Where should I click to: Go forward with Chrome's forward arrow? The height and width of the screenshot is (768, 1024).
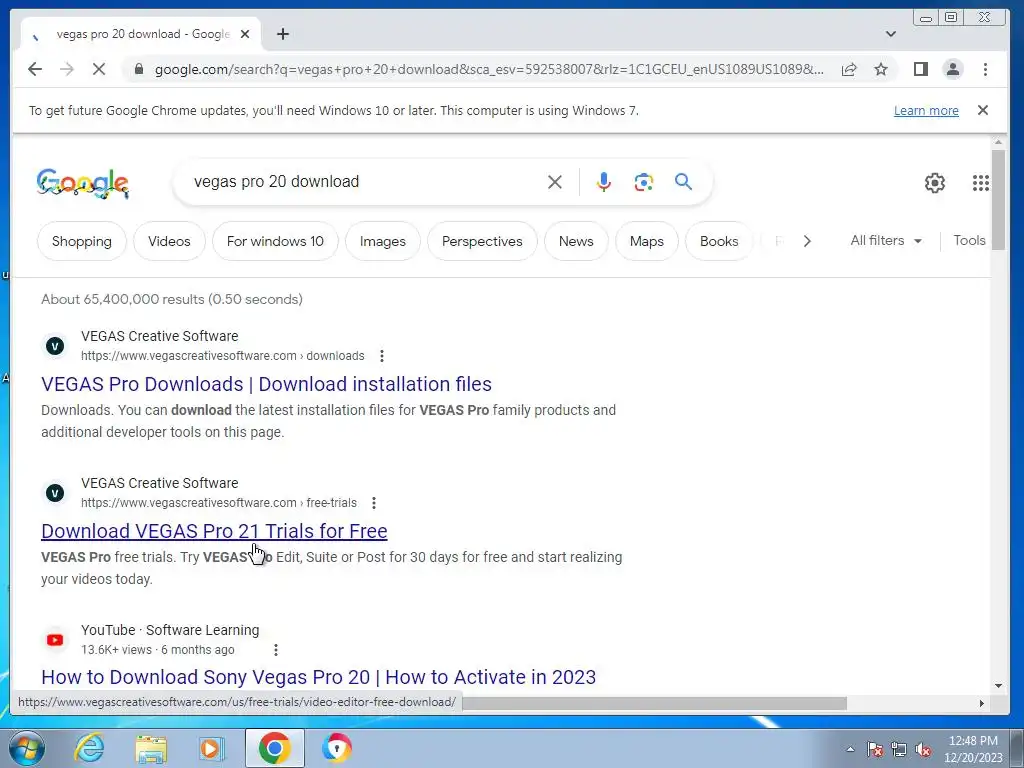[67, 69]
